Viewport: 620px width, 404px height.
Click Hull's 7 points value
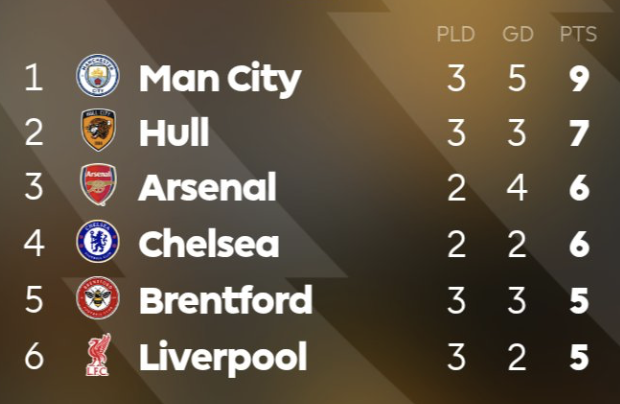(x=580, y=133)
